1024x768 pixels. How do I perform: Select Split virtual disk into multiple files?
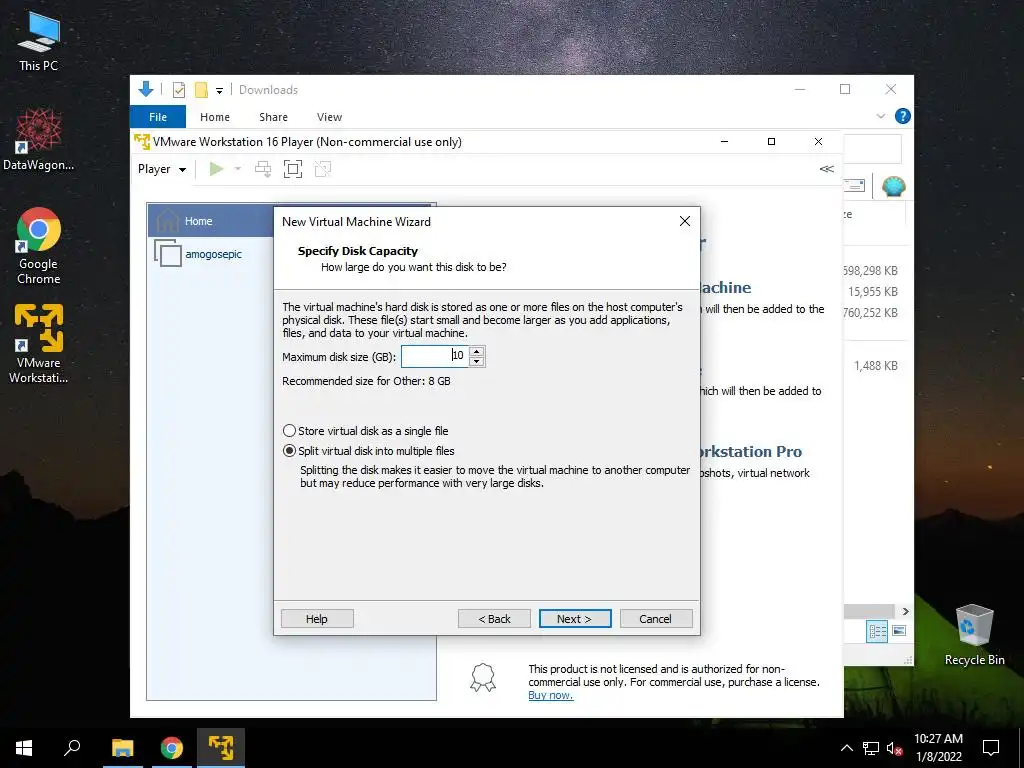[368, 451]
